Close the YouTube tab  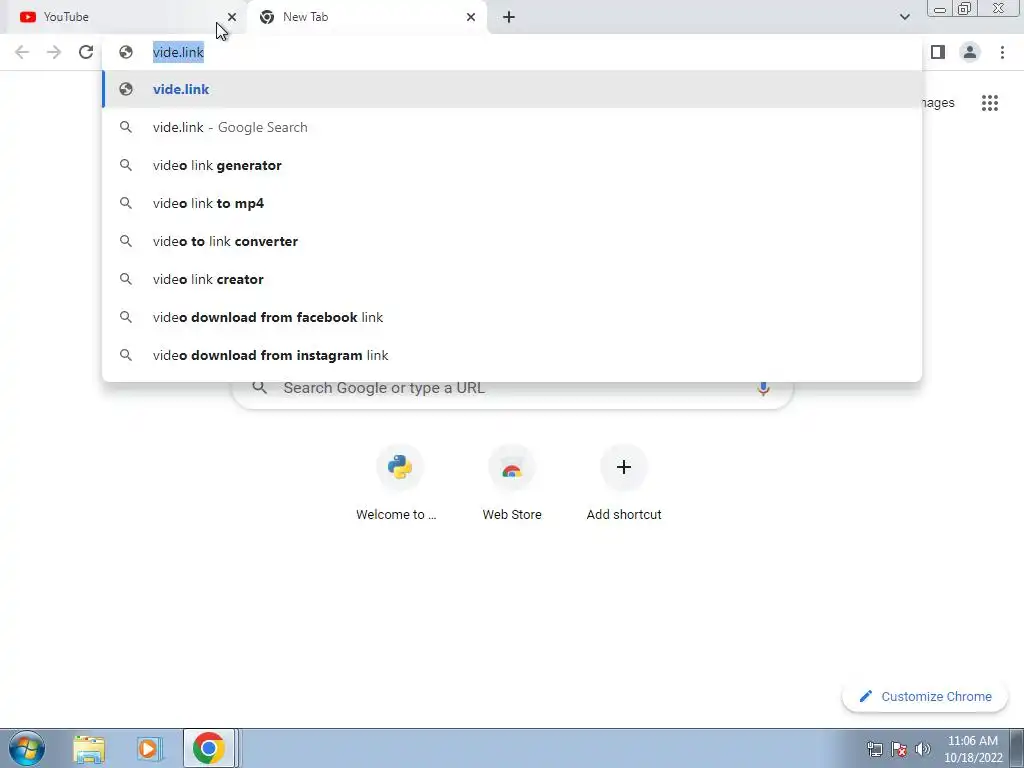tap(232, 17)
